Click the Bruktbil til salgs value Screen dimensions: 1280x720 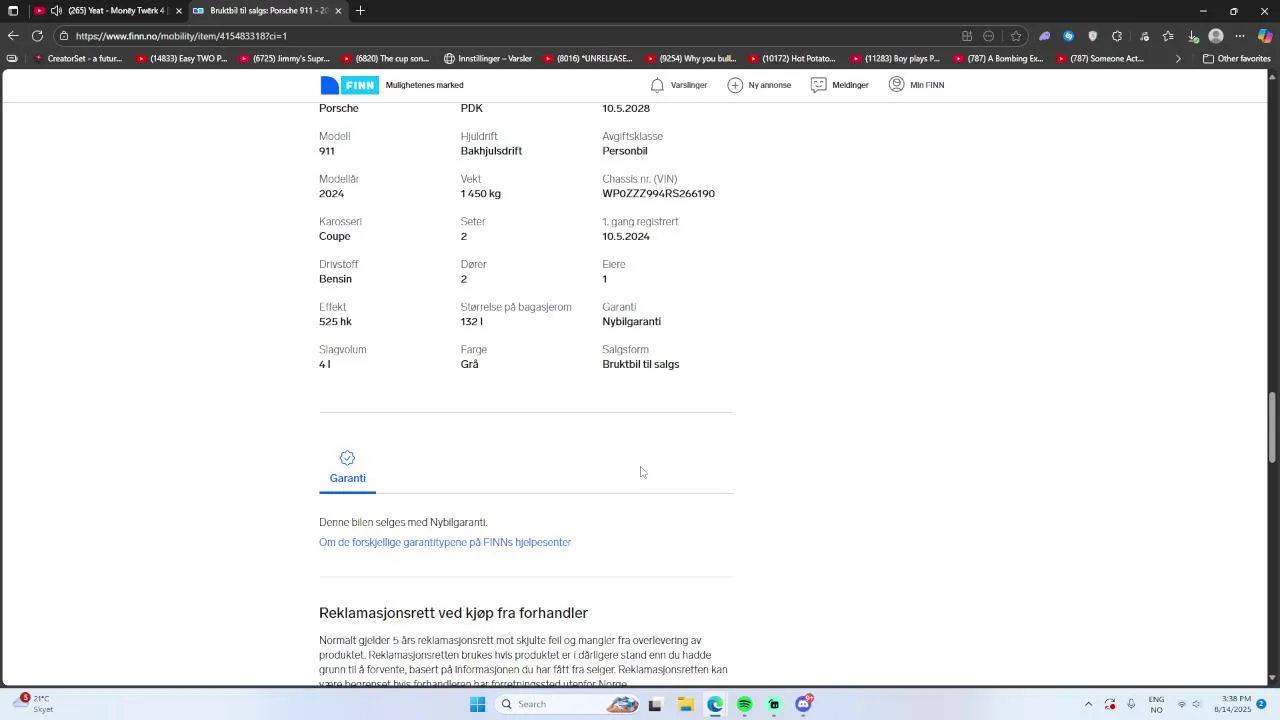tap(640, 365)
